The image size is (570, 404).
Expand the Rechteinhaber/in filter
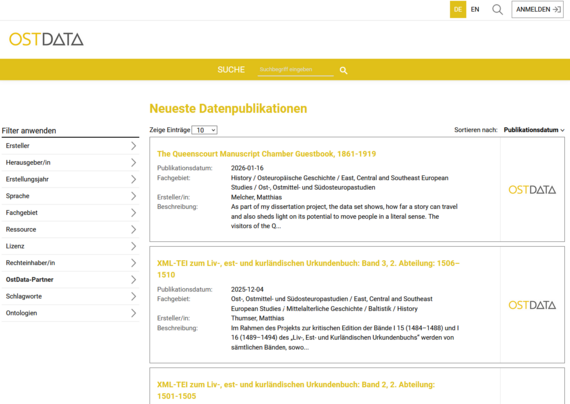click(x=70, y=263)
